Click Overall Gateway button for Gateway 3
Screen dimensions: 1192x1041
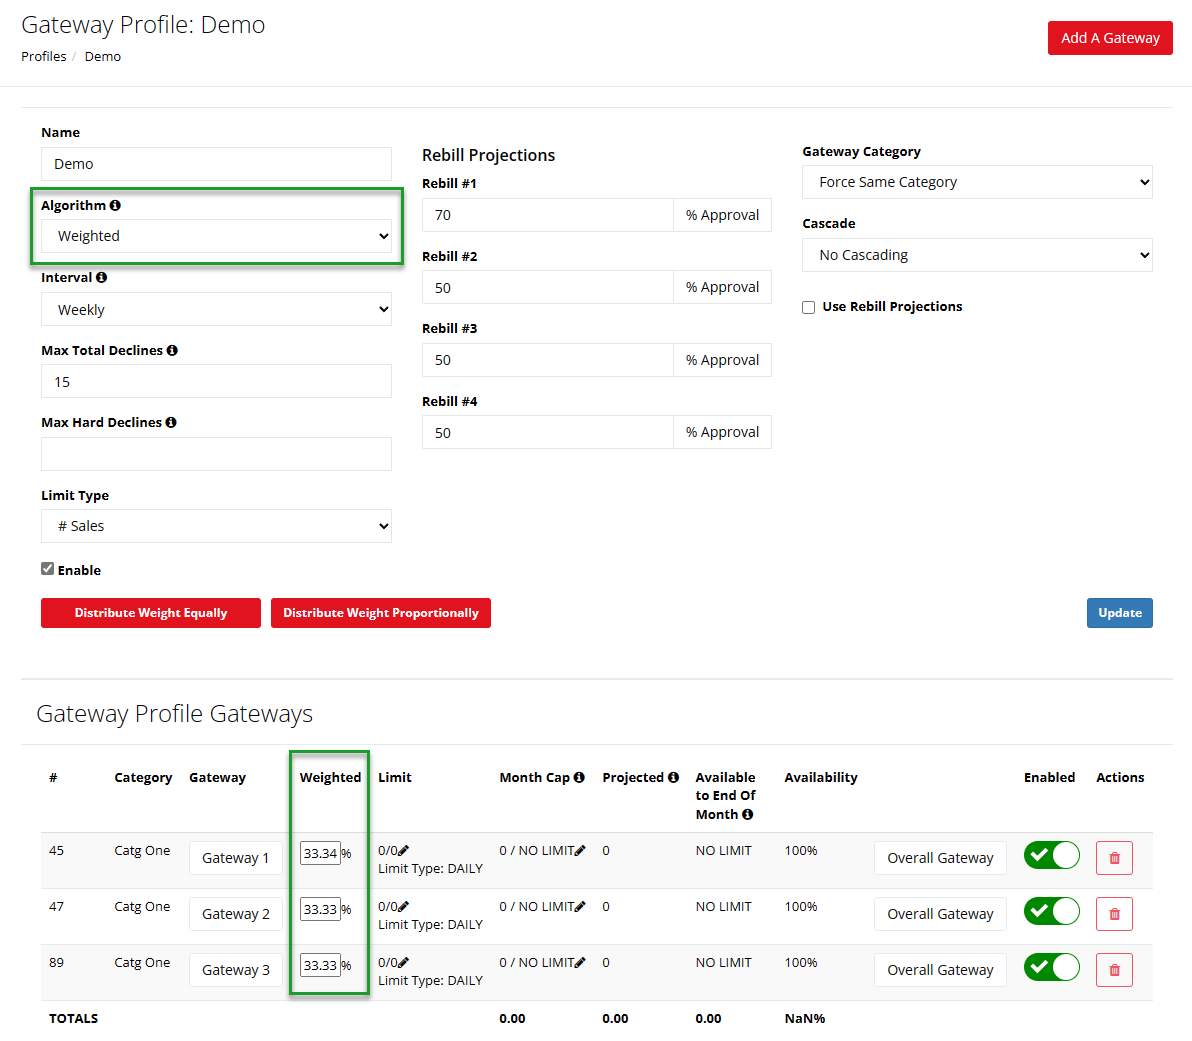tap(940, 970)
